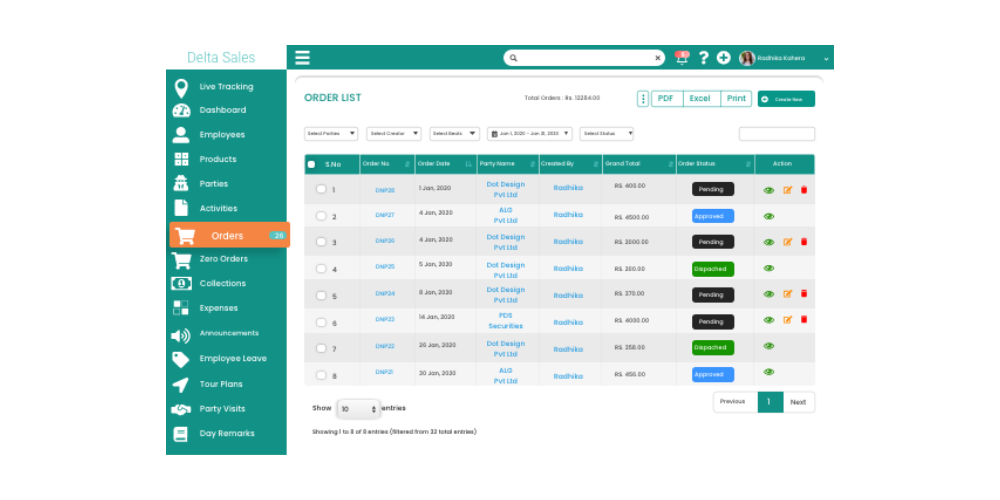The width and height of the screenshot is (1000, 500).
Task: Check the checkbox for row 7
Action: 321,348
